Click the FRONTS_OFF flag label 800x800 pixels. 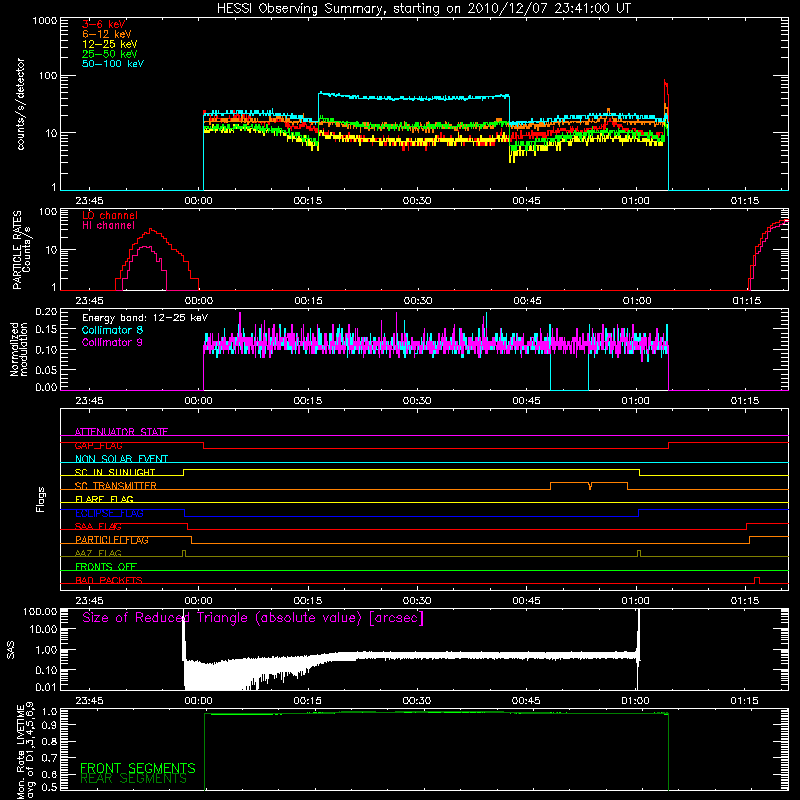click(106, 566)
